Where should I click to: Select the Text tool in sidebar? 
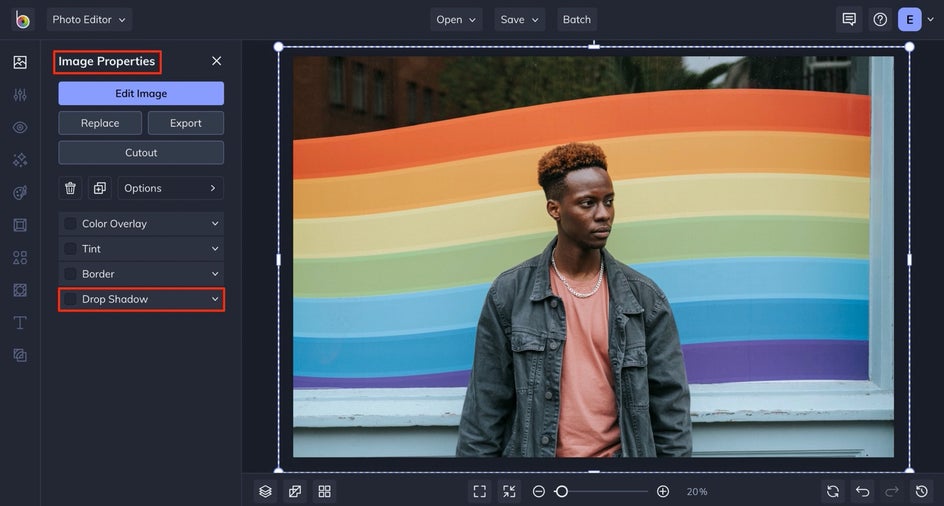[20, 322]
